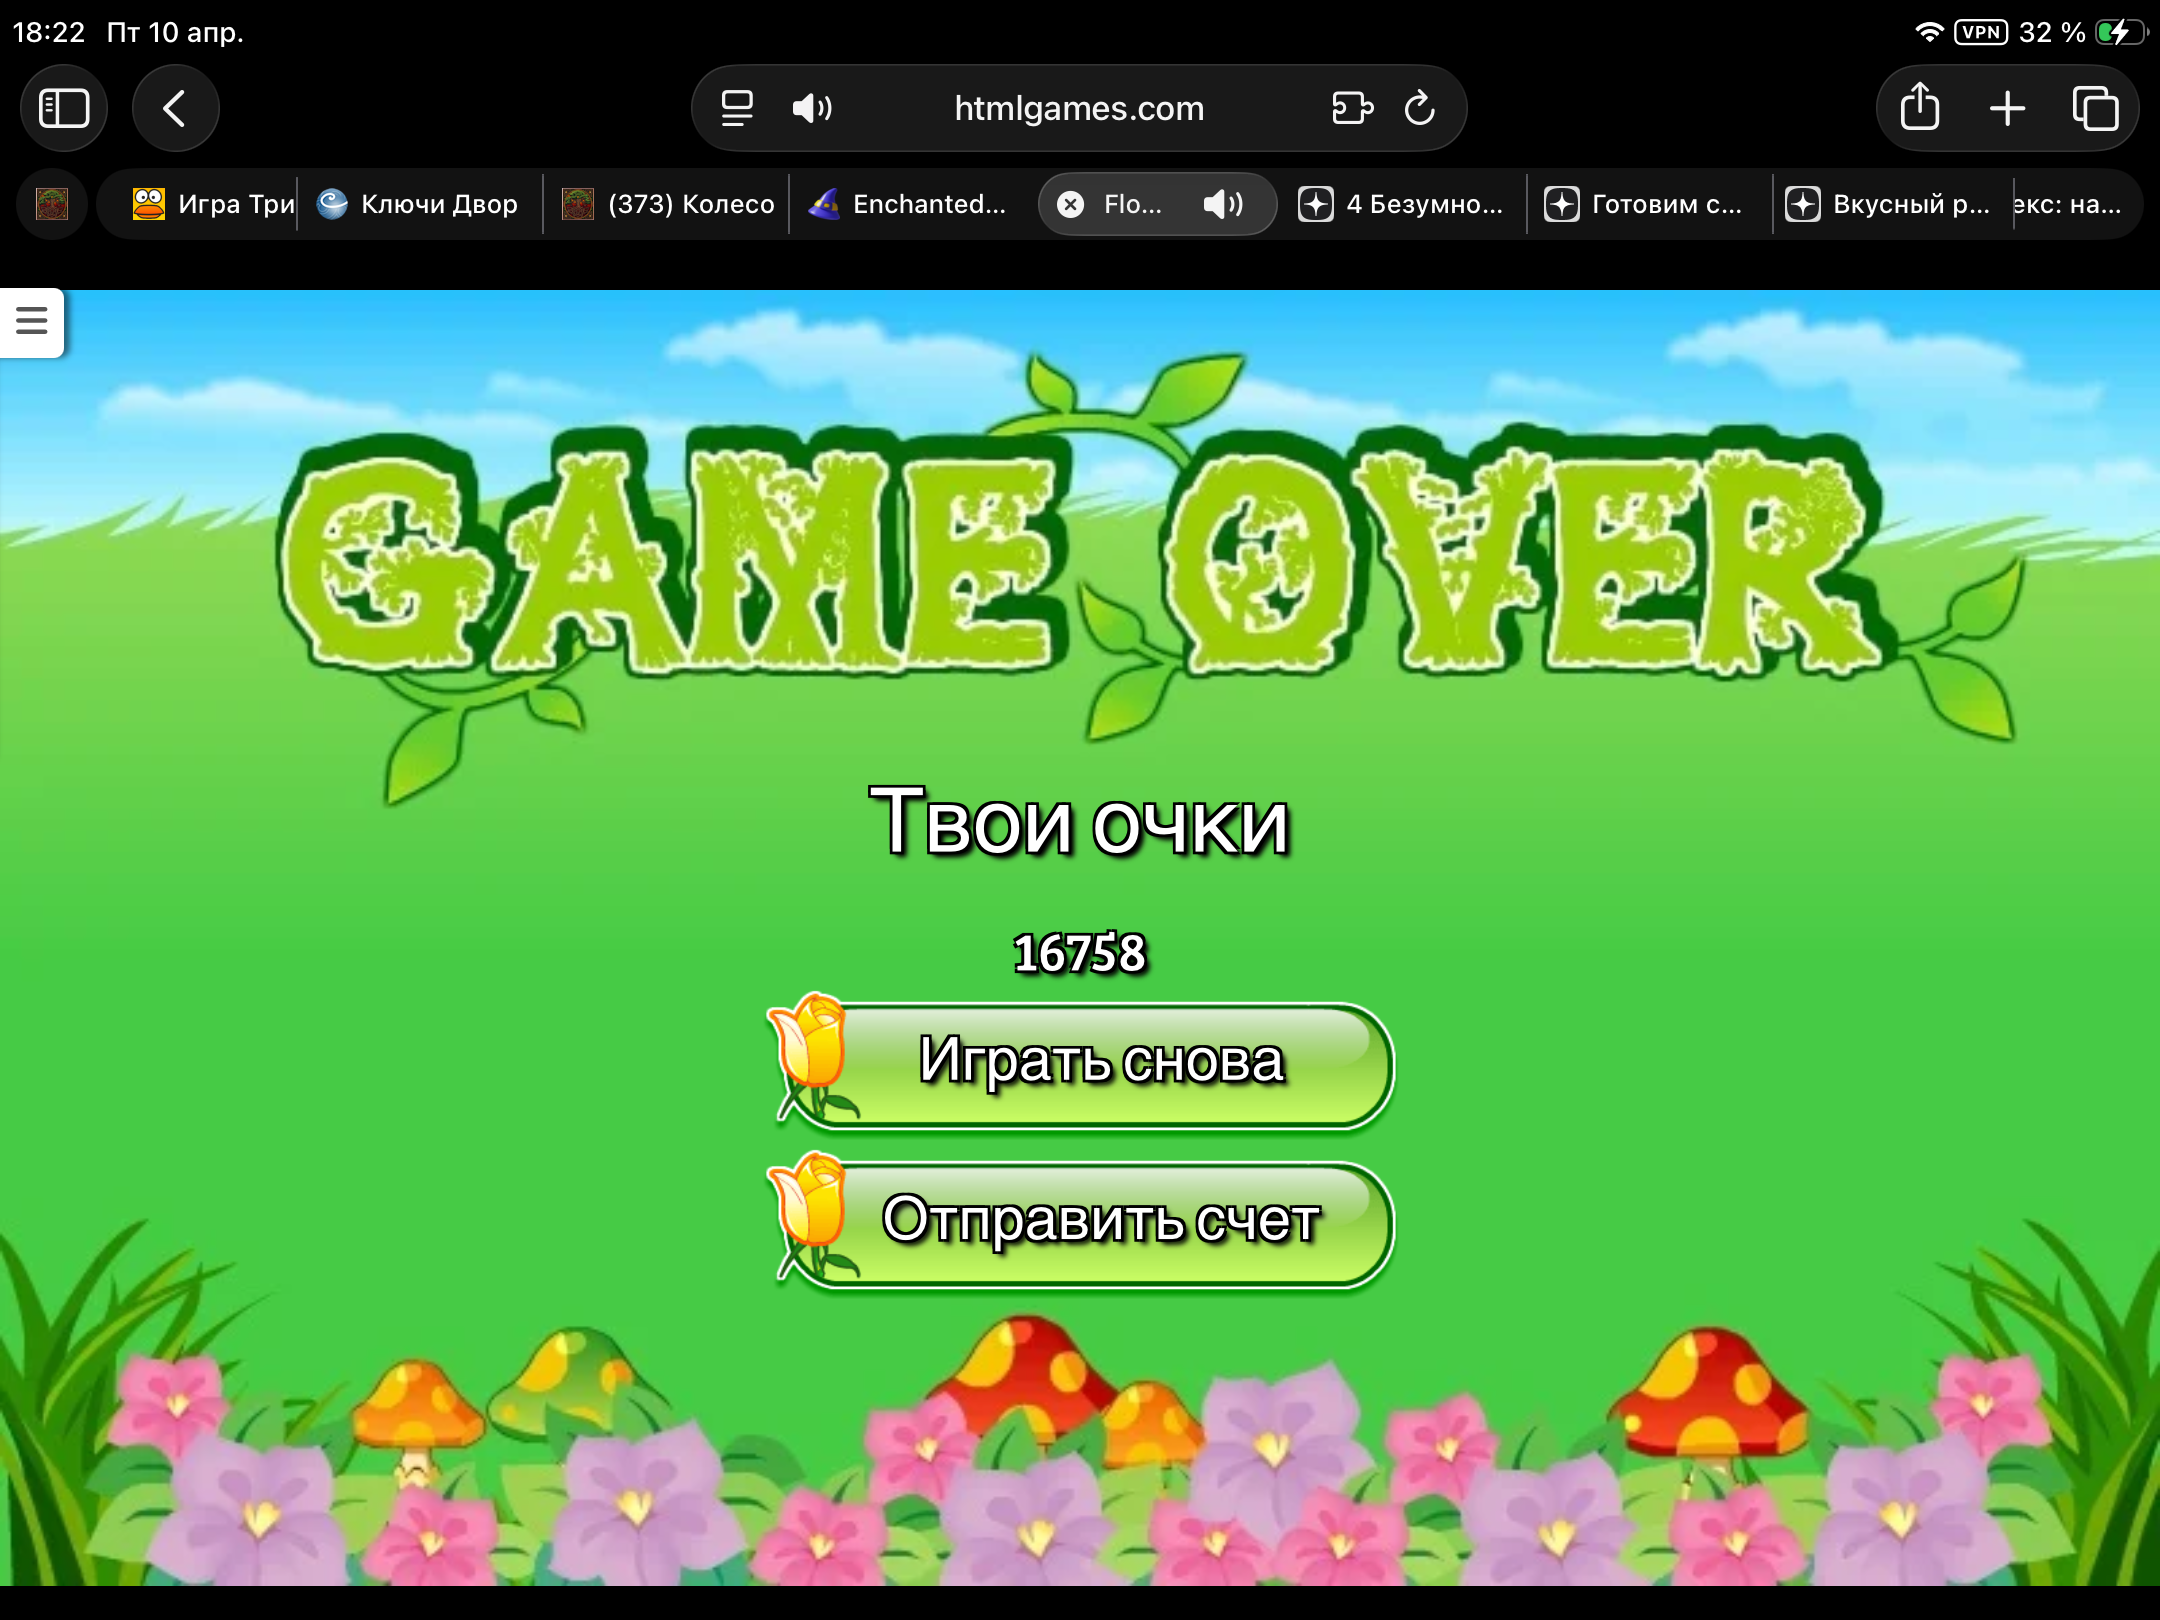Show all open tabs overview

tap(2095, 108)
